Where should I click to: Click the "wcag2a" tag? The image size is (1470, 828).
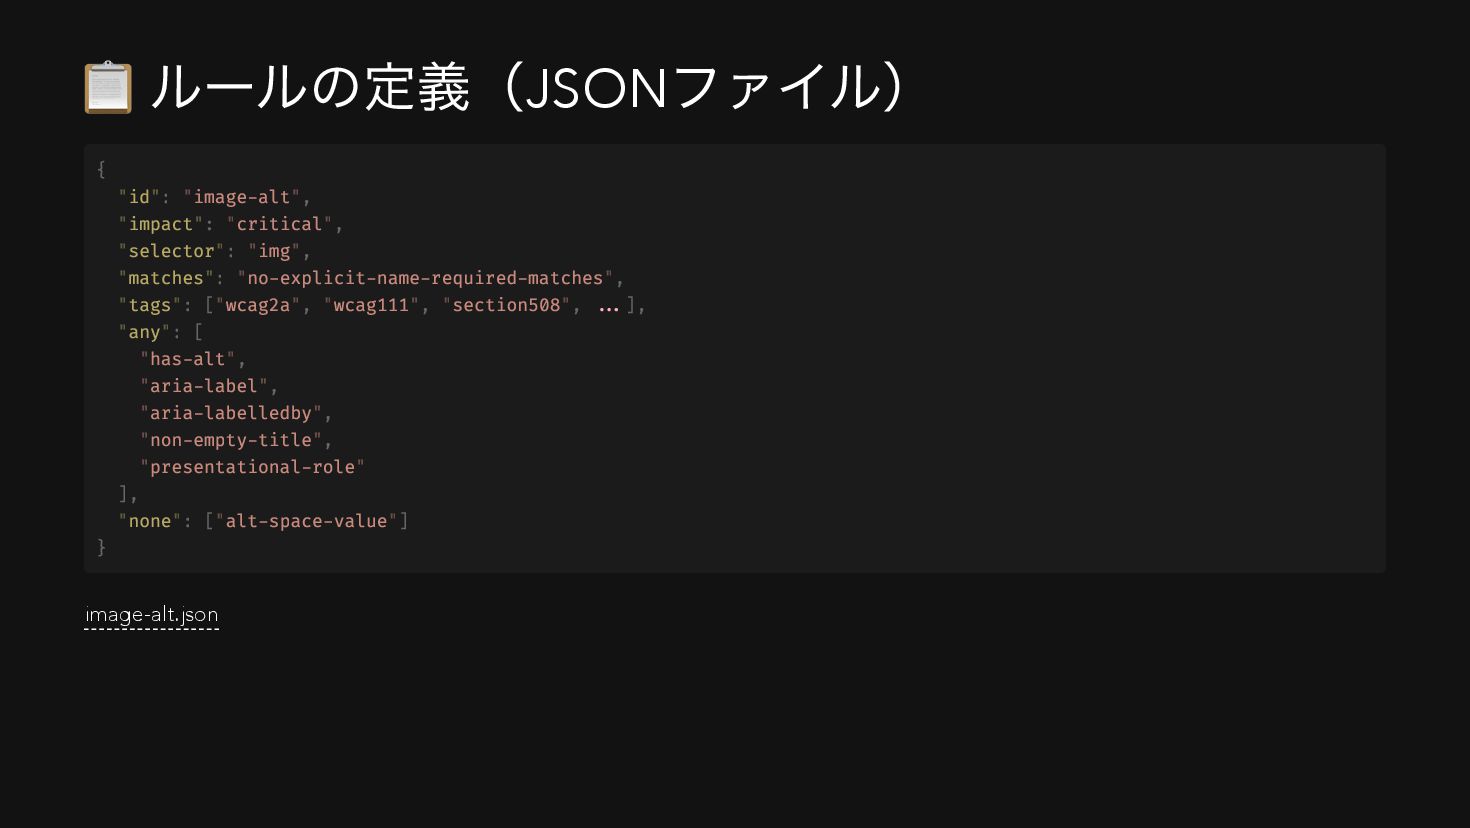point(258,305)
